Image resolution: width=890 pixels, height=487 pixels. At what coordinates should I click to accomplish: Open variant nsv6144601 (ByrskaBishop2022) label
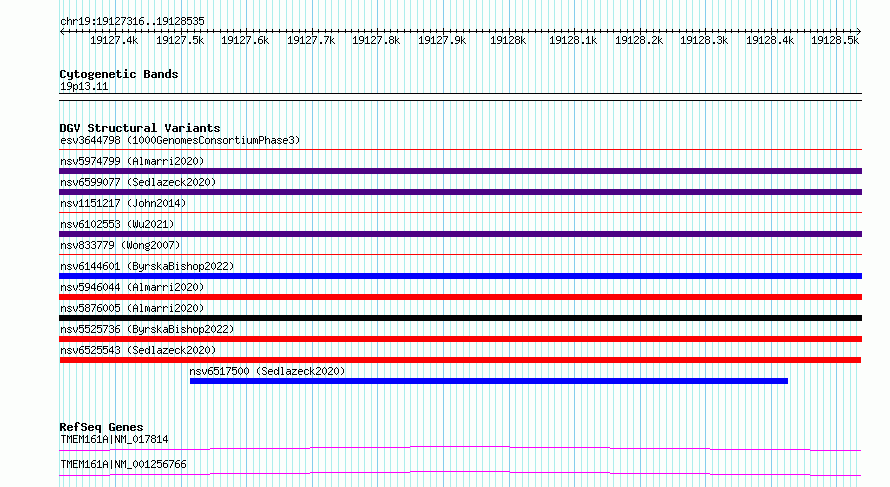point(147,266)
